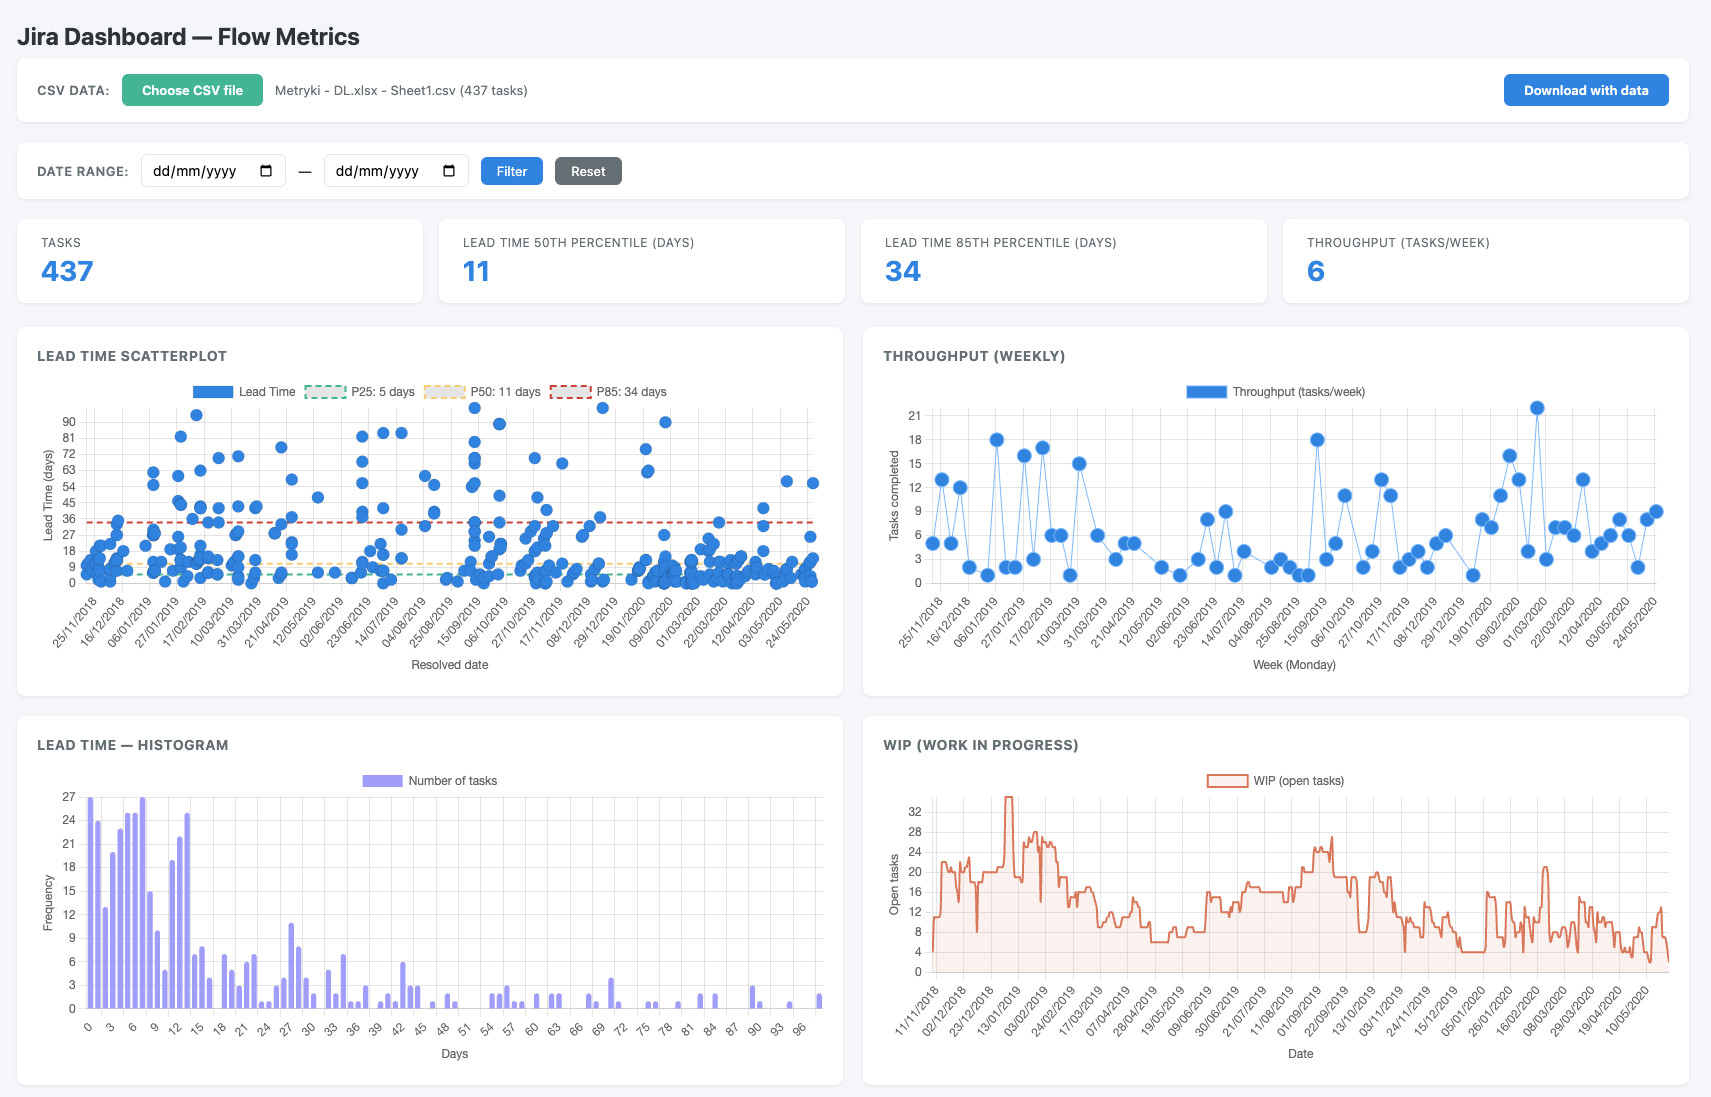Click the Download with data button

(x=1585, y=90)
